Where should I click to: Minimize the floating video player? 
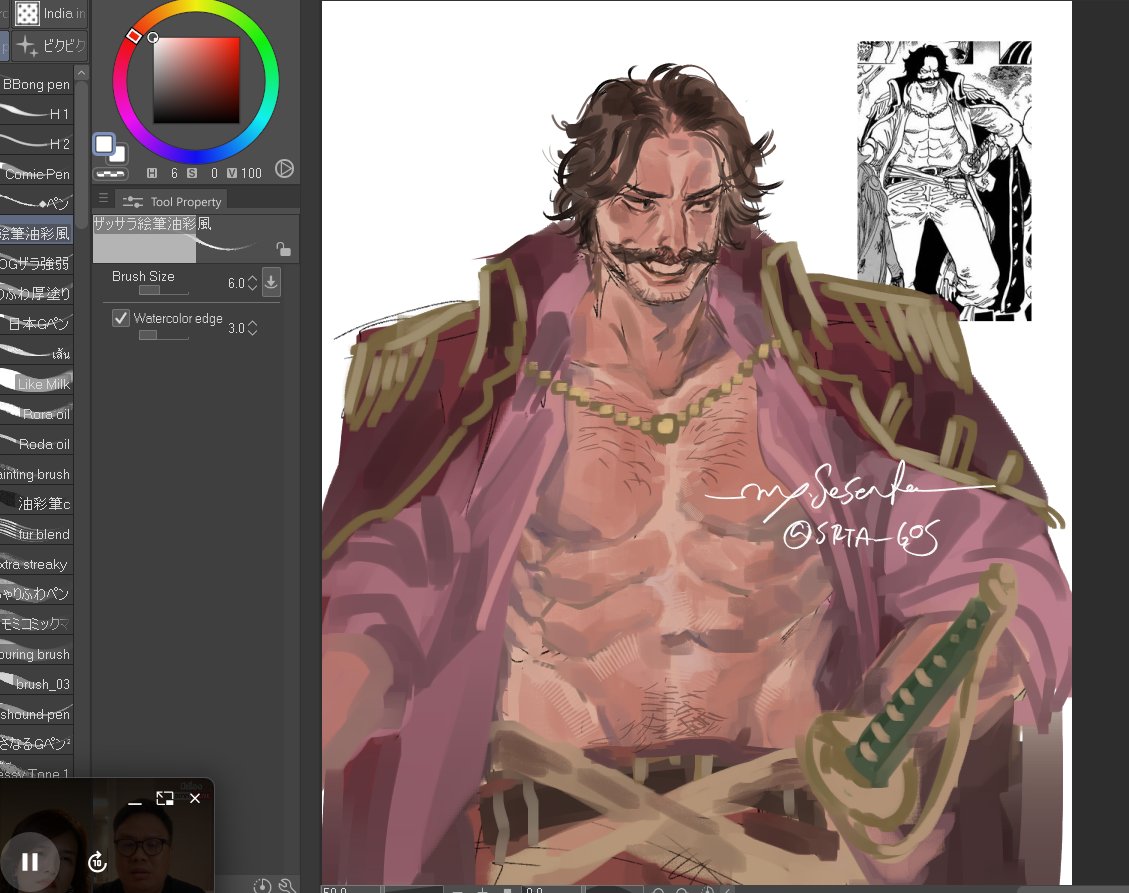click(x=135, y=802)
